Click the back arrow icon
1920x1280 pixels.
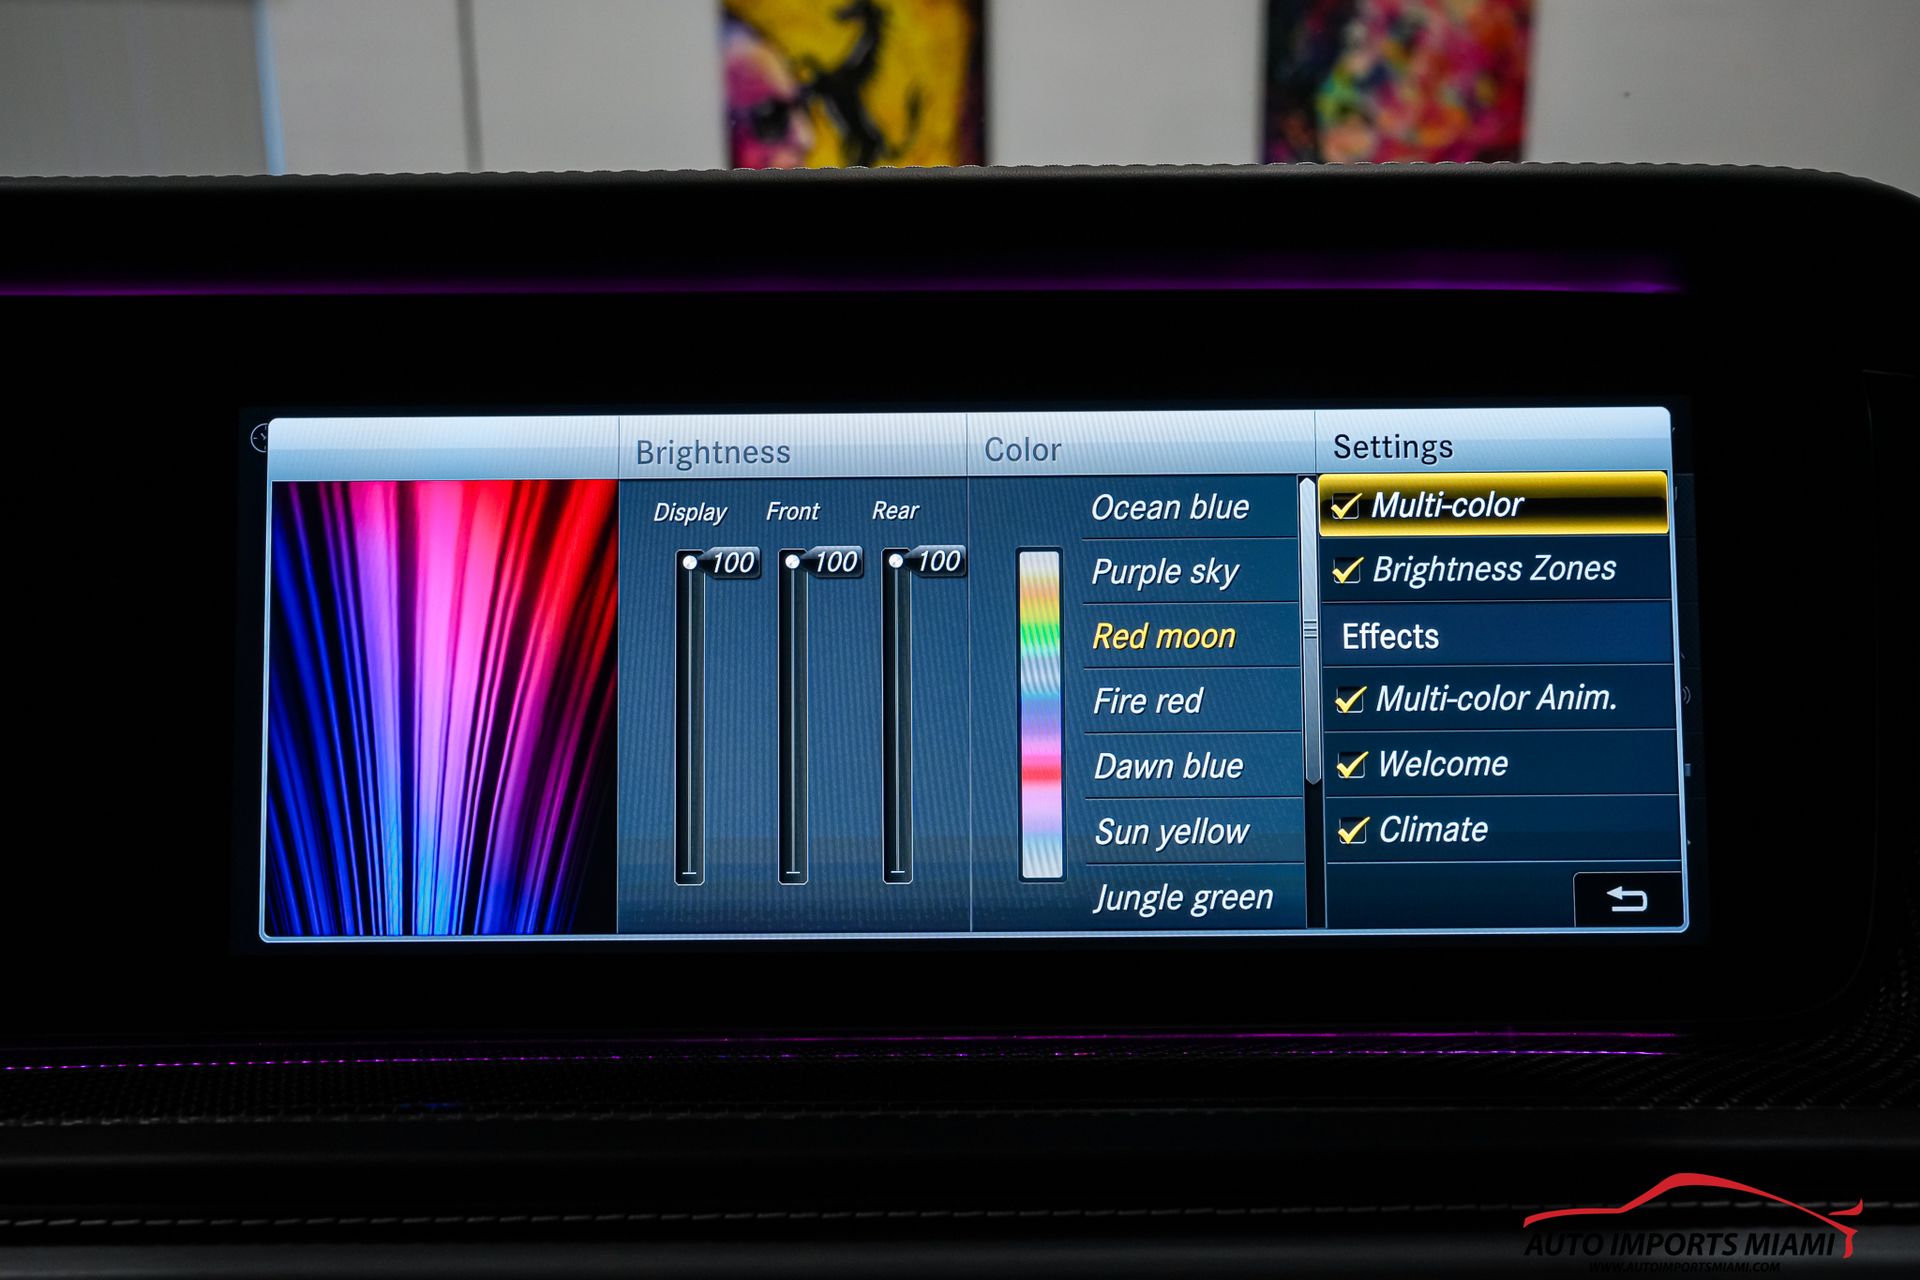[1627, 899]
